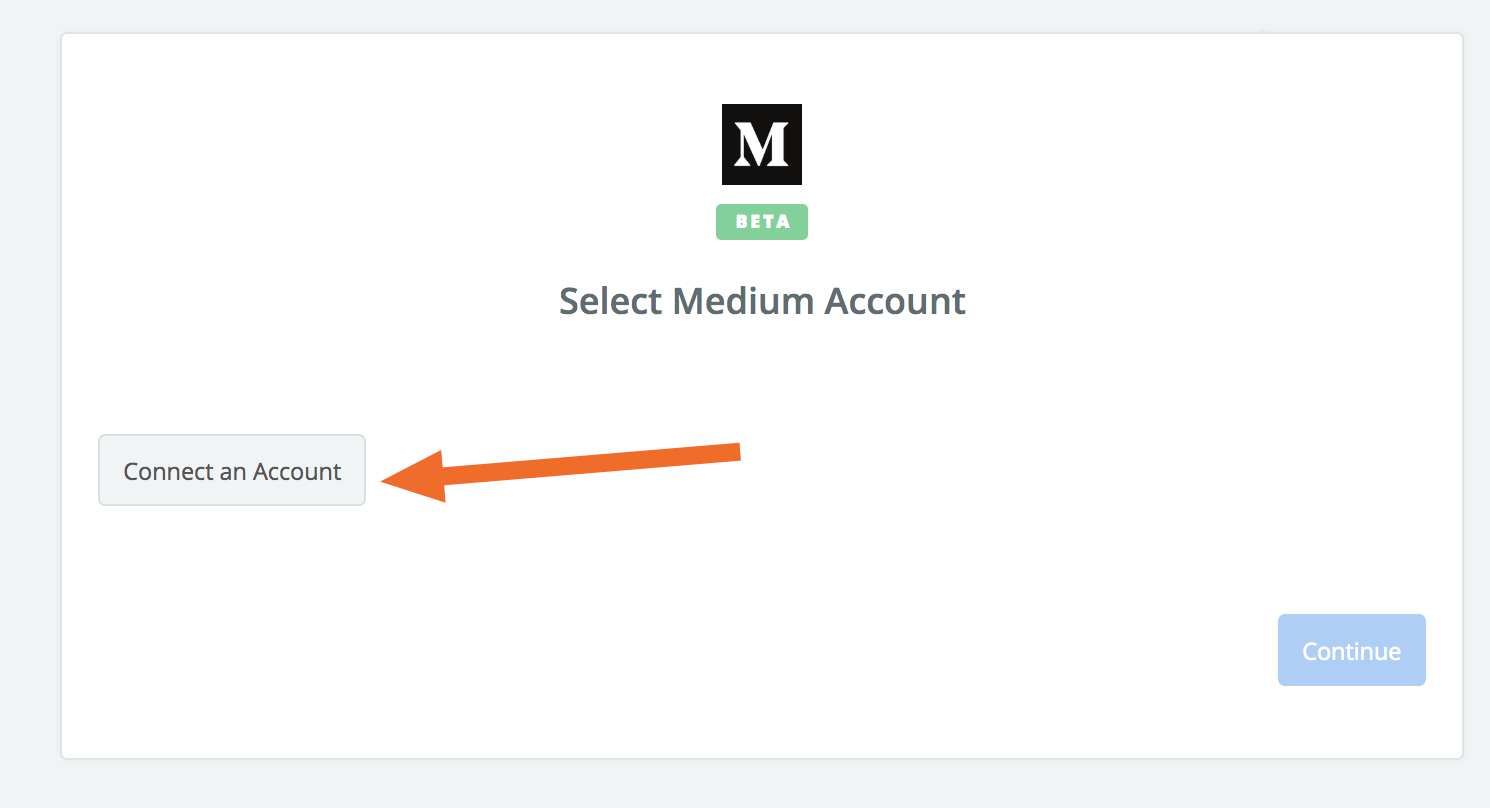Click the Continue label text

coord(1351,651)
